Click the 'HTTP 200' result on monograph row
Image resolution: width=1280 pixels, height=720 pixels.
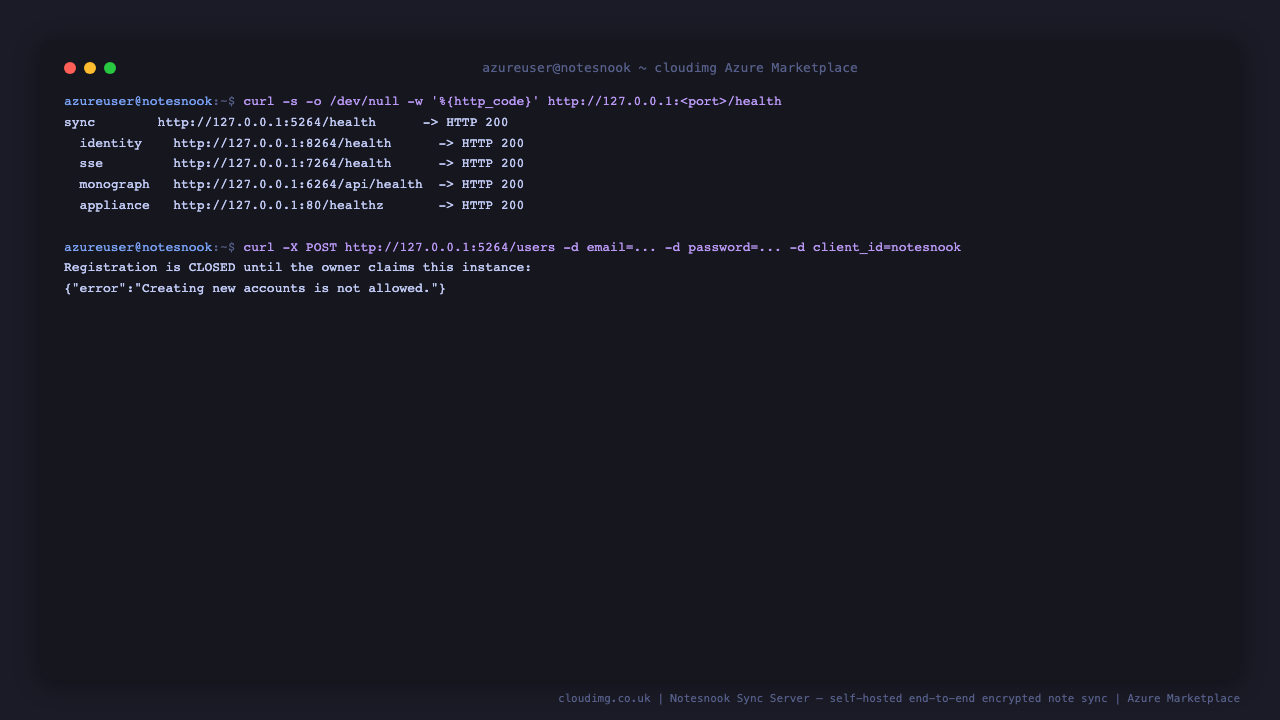(x=493, y=185)
